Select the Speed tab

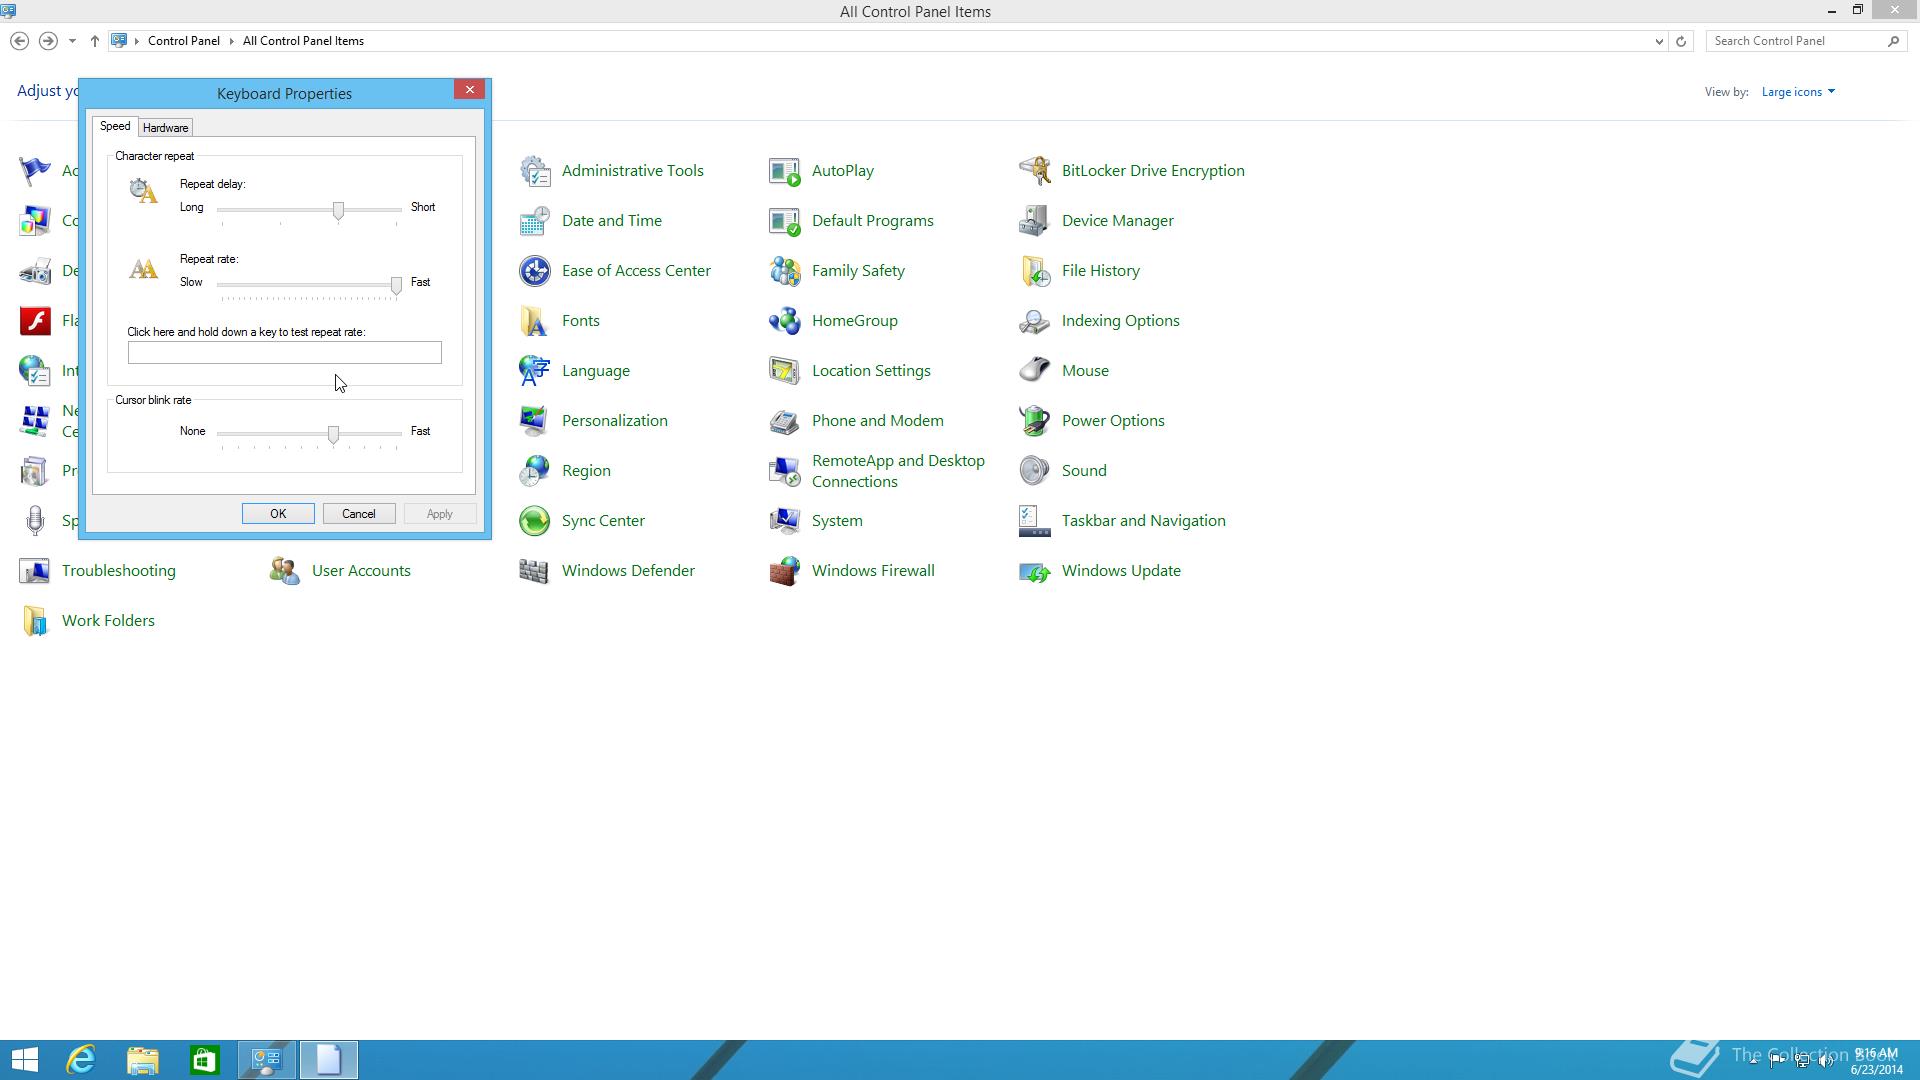click(115, 127)
